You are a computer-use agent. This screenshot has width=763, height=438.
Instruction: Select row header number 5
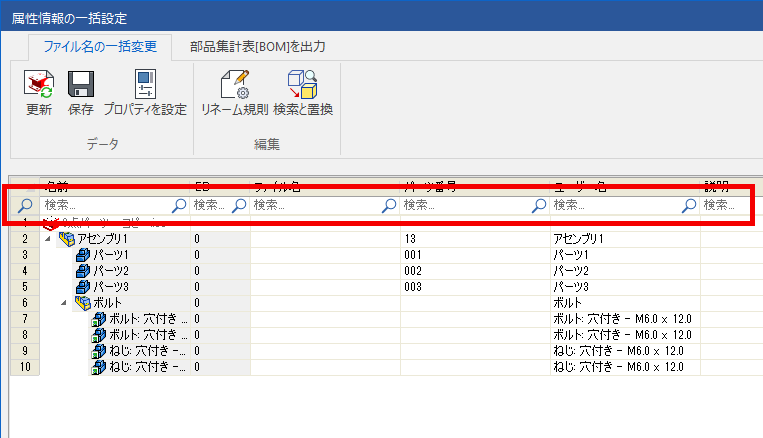click(25, 287)
